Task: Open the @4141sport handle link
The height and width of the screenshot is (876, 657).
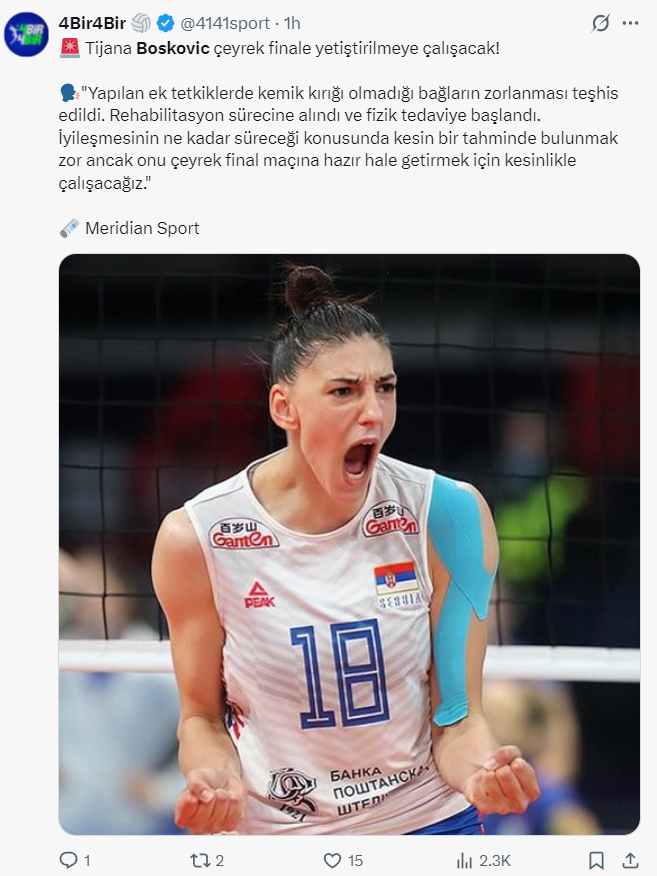Action: click(225, 23)
